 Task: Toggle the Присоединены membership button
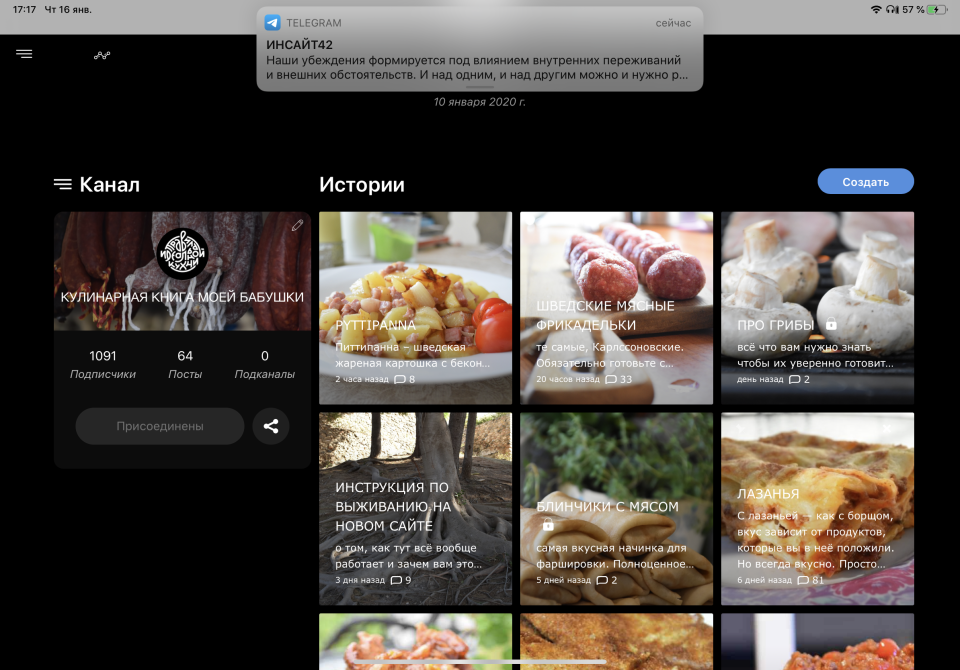(x=160, y=426)
